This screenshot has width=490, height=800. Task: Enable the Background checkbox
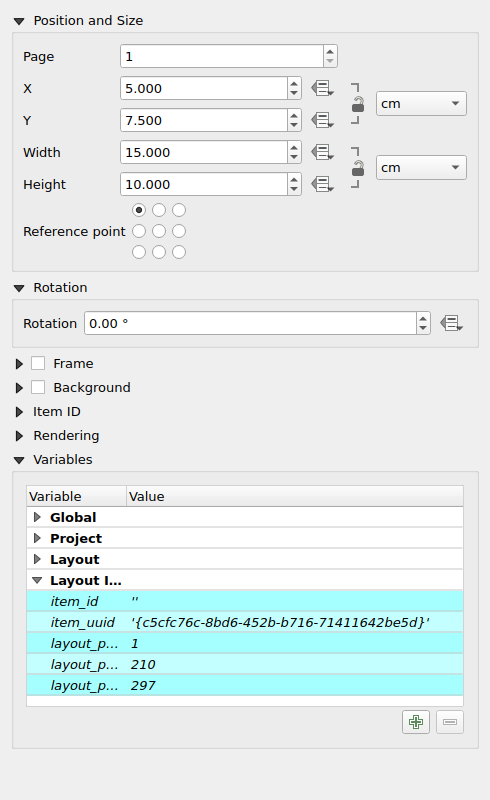tap(38, 387)
